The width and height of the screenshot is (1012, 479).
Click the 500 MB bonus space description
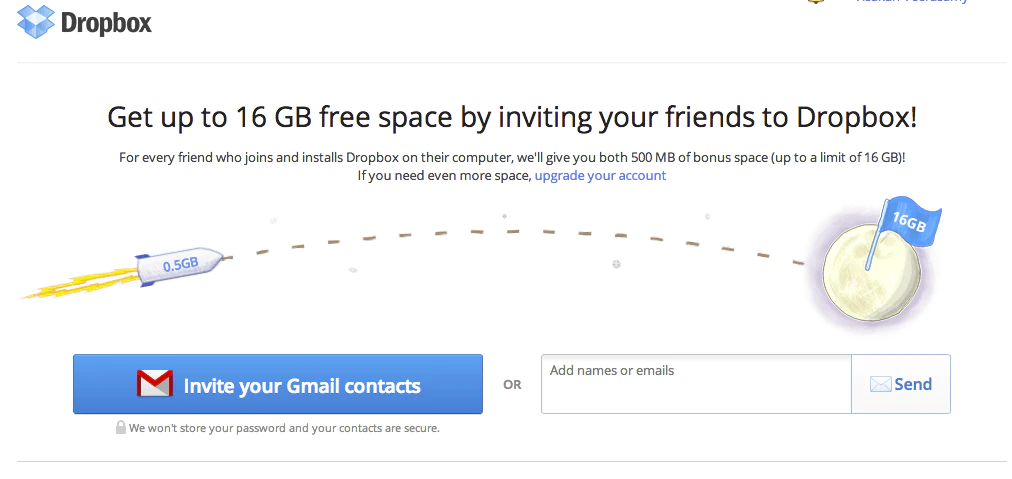click(511, 158)
